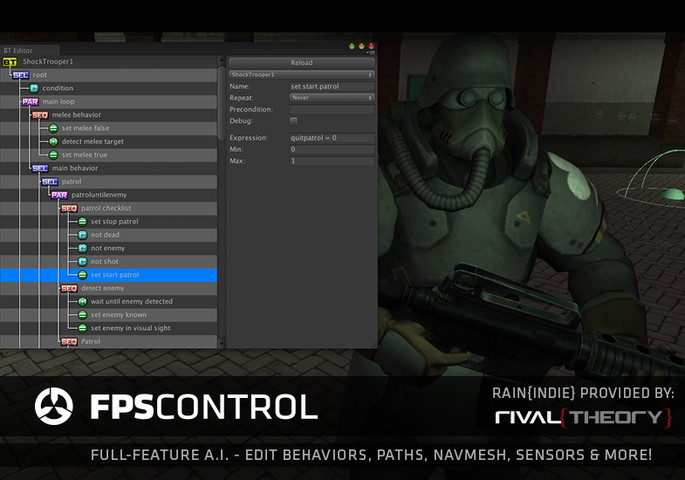Click the orange window button in BT Editor

[x=361, y=46]
